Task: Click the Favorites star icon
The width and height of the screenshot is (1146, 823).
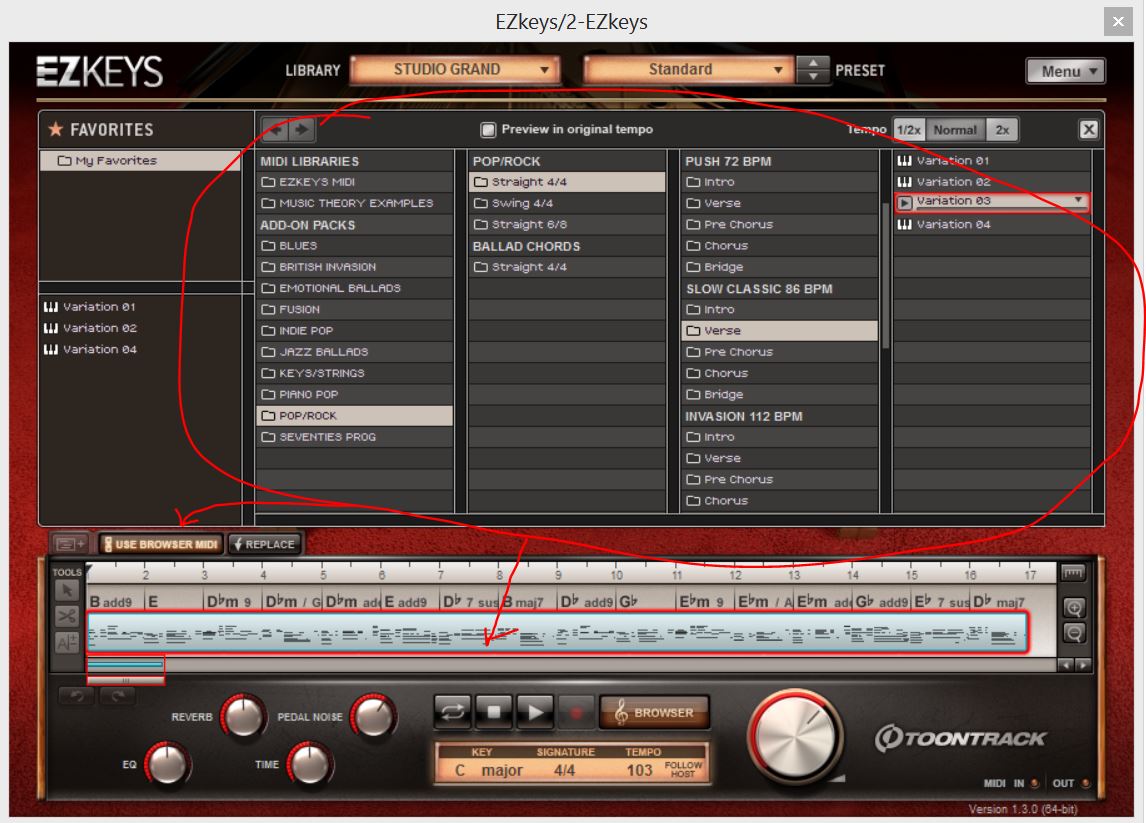Action: [x=56, y=129]
